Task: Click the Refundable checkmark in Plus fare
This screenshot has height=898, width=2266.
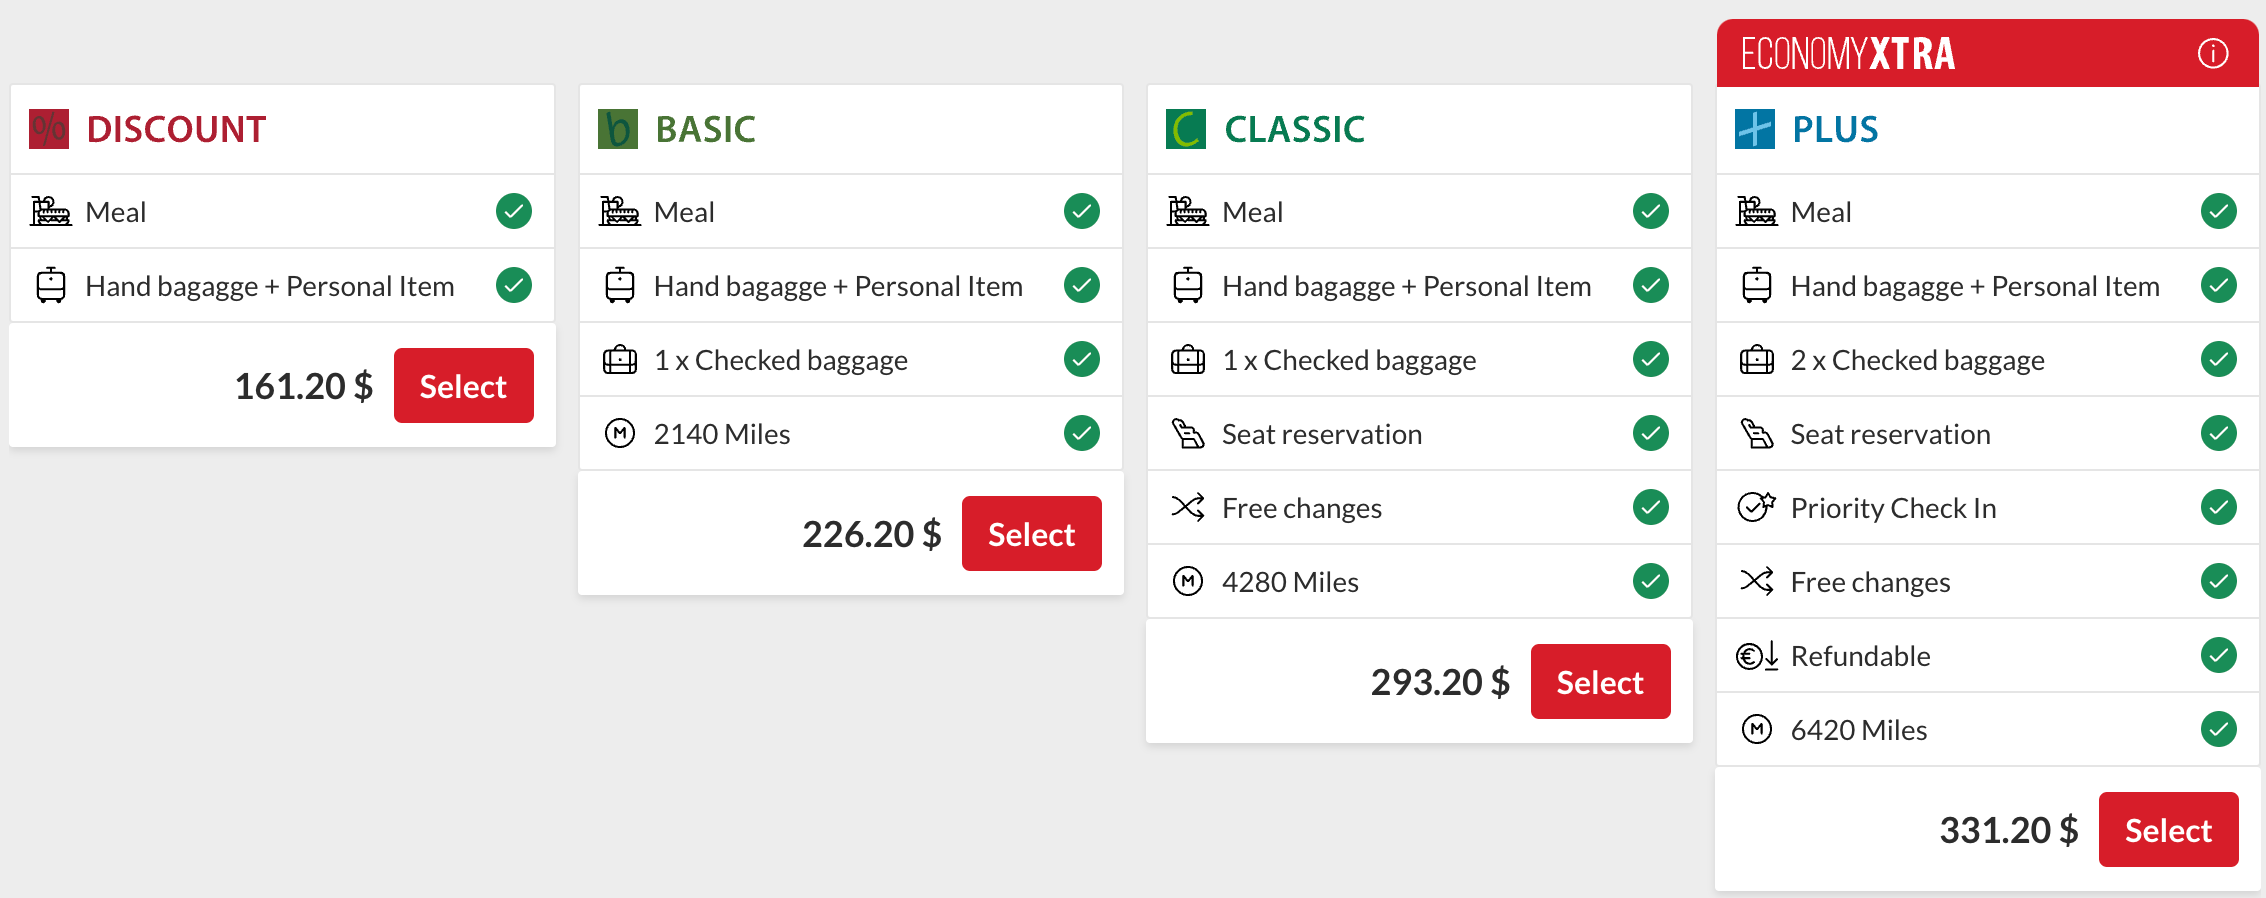Action: [x=2219, y=655]
